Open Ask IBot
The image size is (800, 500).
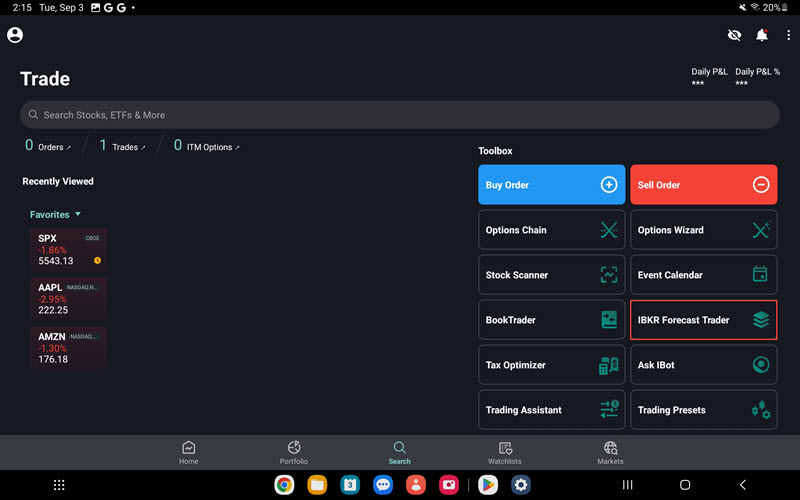click(x=704, y=365)
